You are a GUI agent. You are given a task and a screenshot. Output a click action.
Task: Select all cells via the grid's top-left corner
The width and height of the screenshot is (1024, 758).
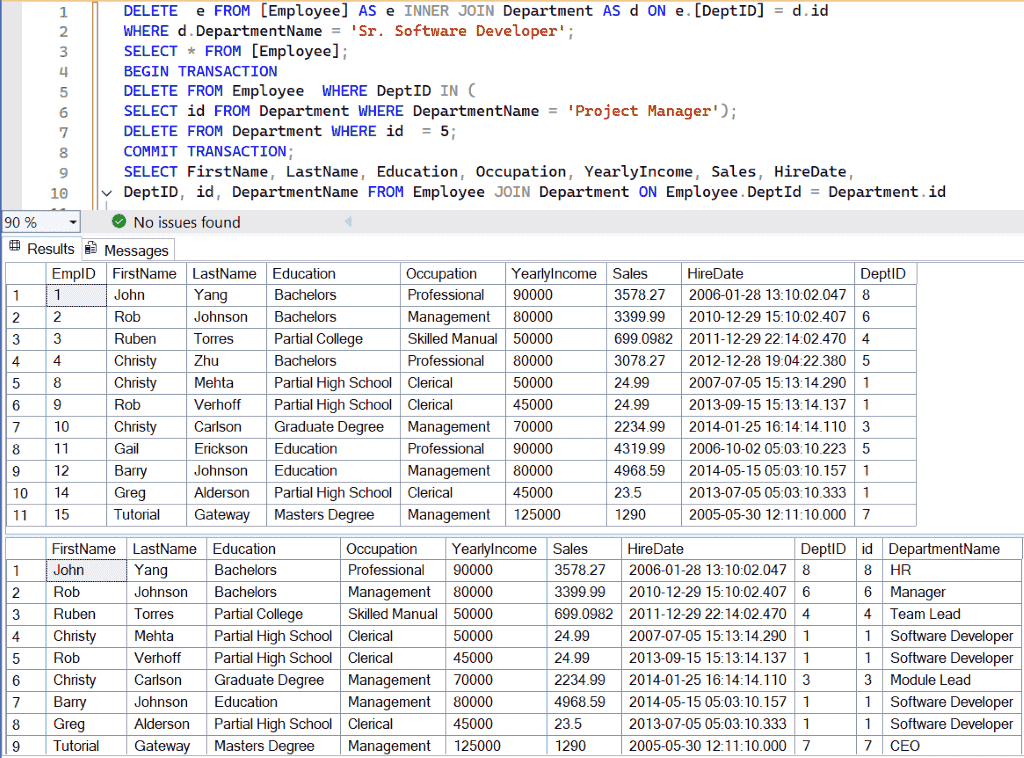click(x=25, y=273)
